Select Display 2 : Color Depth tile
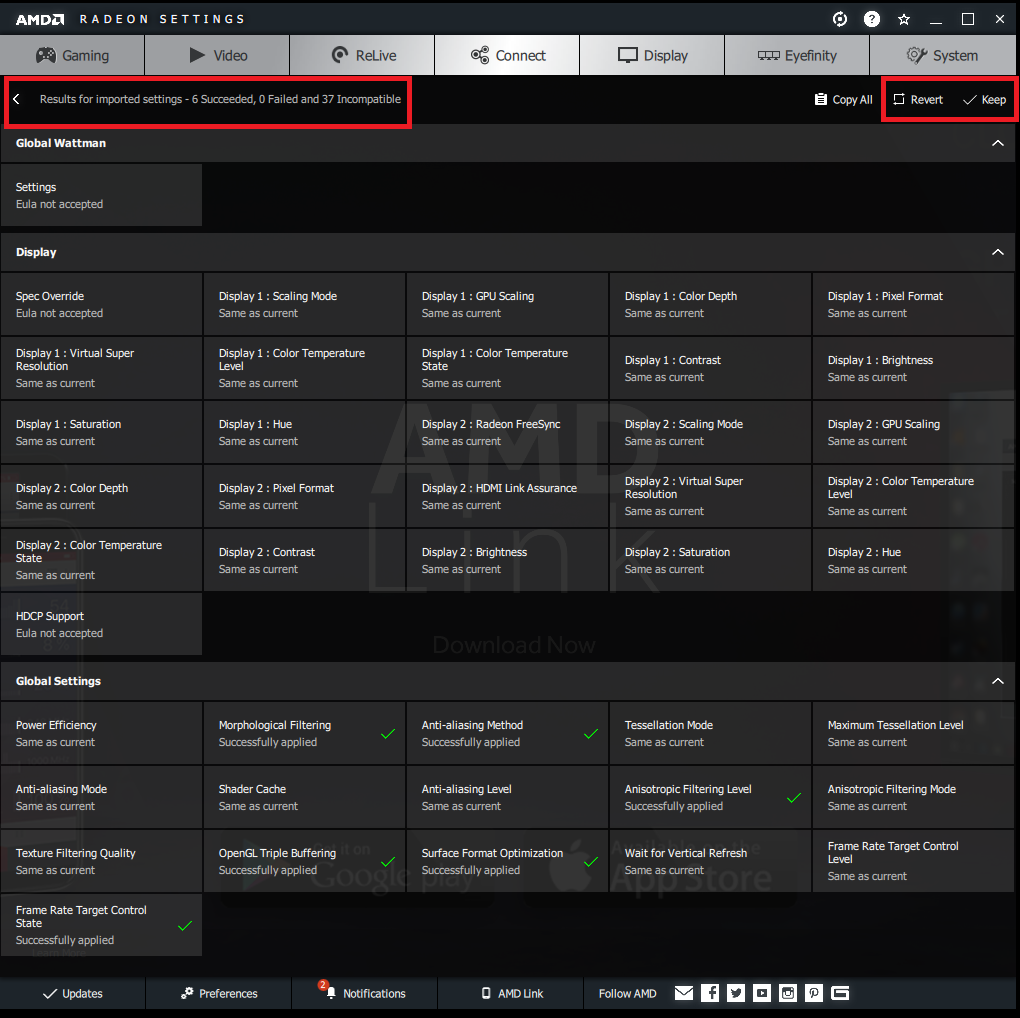The height and width of the screenshot is (1018, 1020). click(x=101, y=496)
